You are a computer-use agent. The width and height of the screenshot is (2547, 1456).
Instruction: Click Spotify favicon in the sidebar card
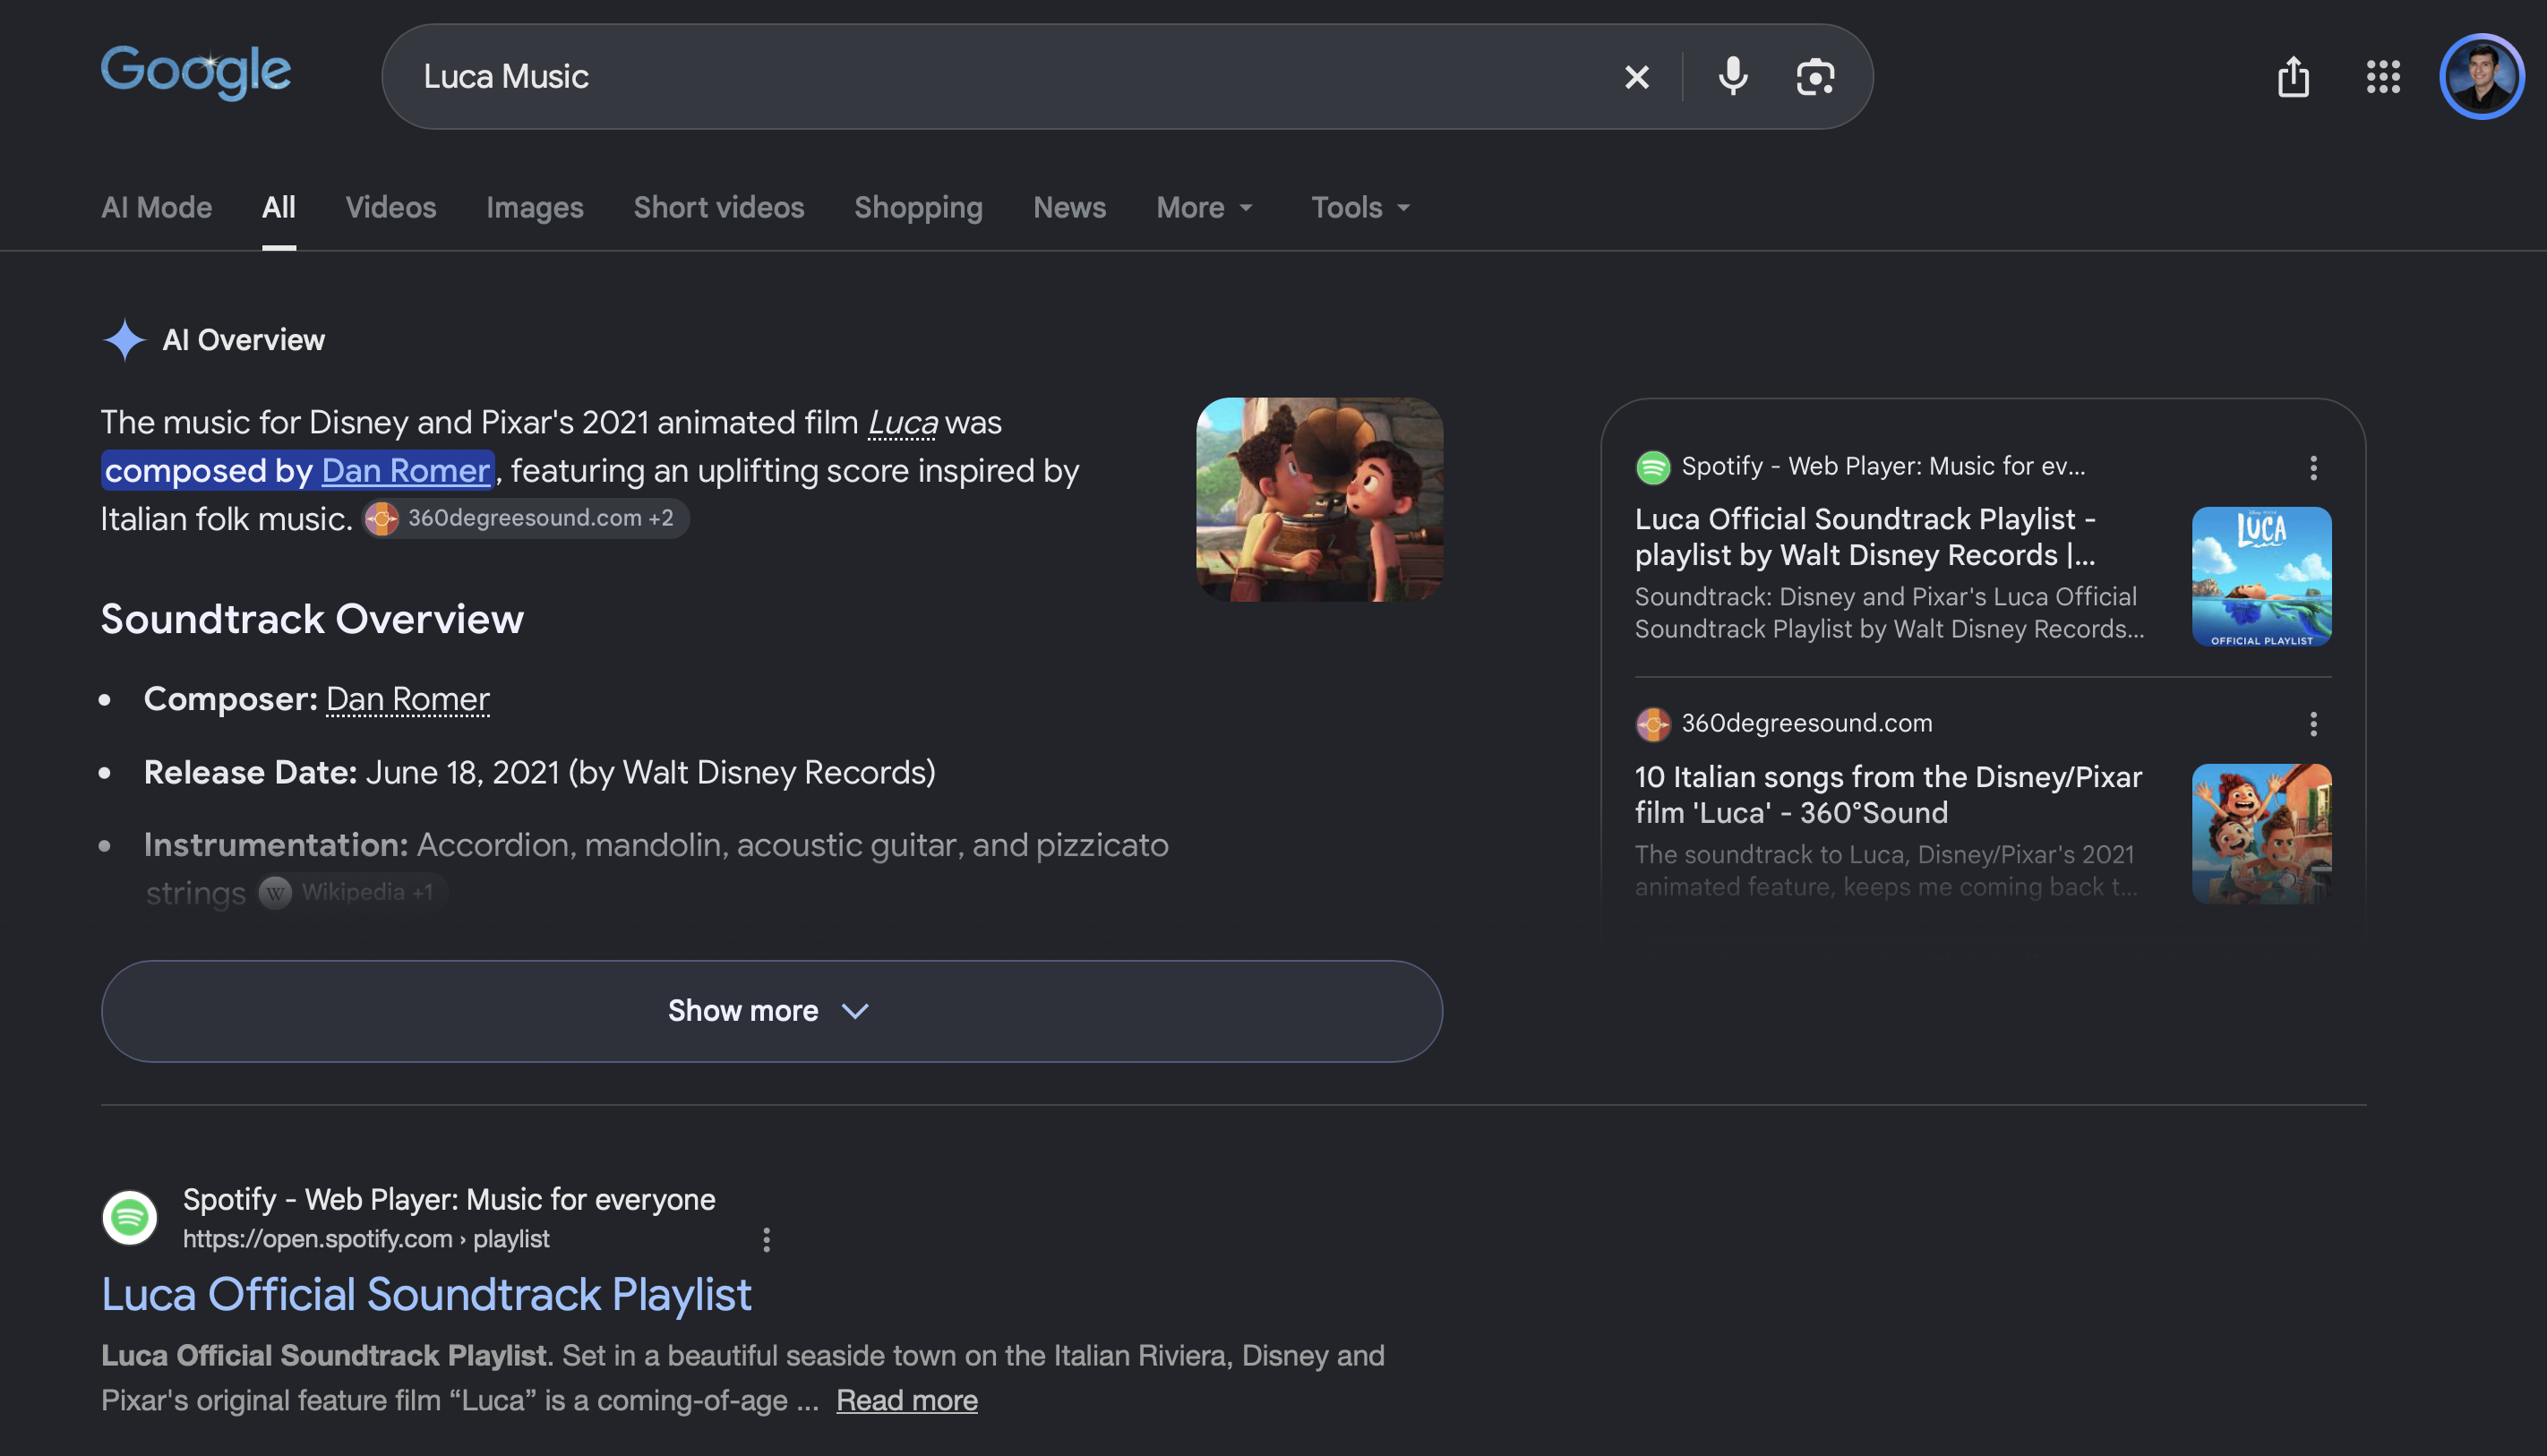point(1653,467)
